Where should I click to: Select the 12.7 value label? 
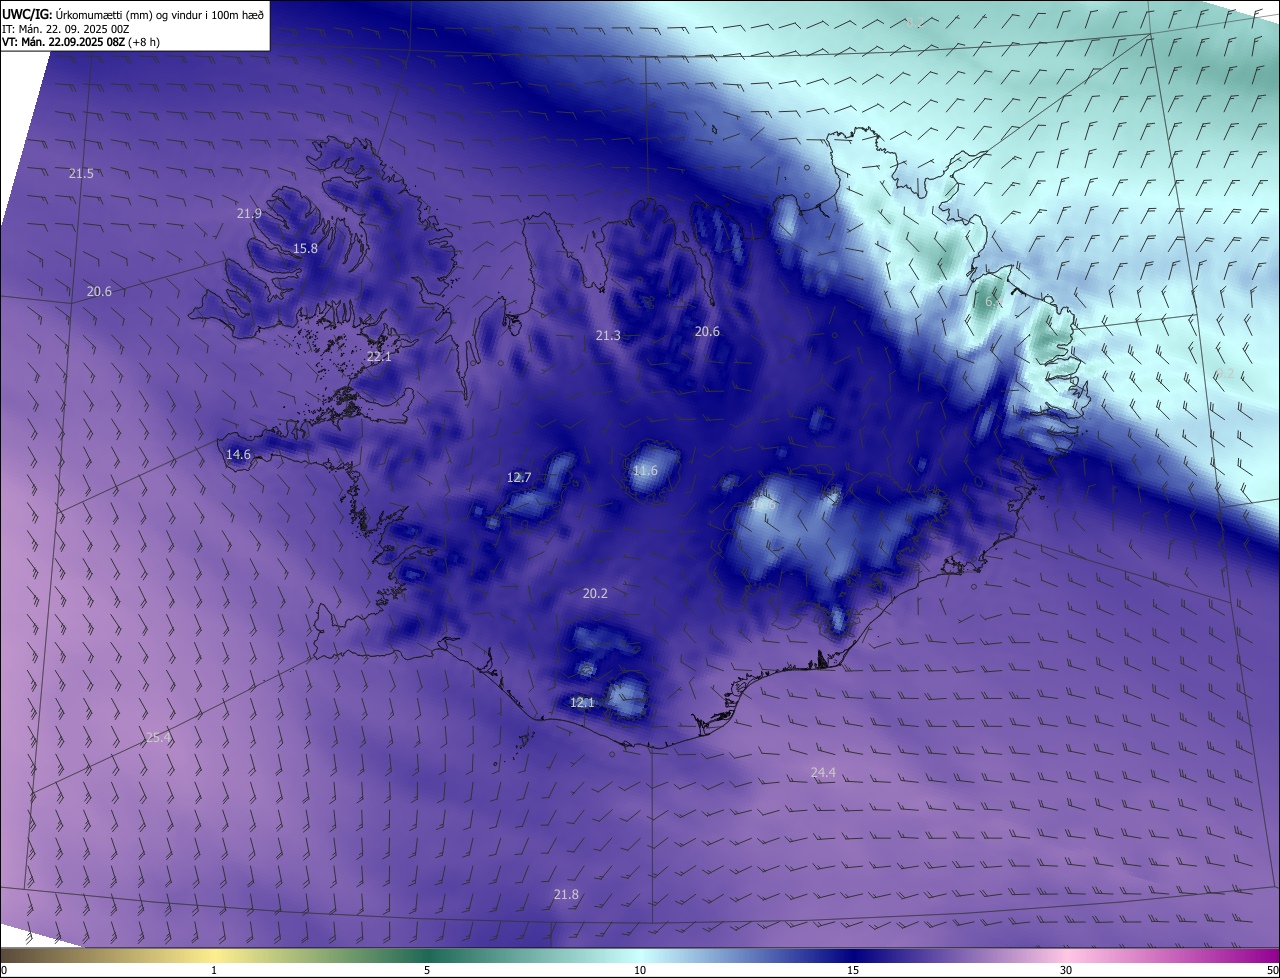pyautogui.click(x=519, y=478)
